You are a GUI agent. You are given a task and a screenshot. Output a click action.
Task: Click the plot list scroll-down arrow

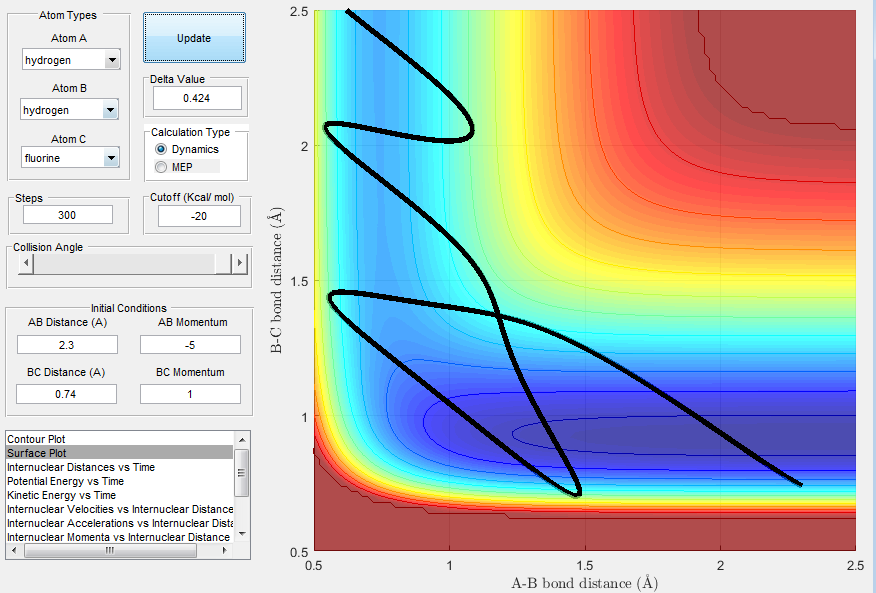point(242,534)
